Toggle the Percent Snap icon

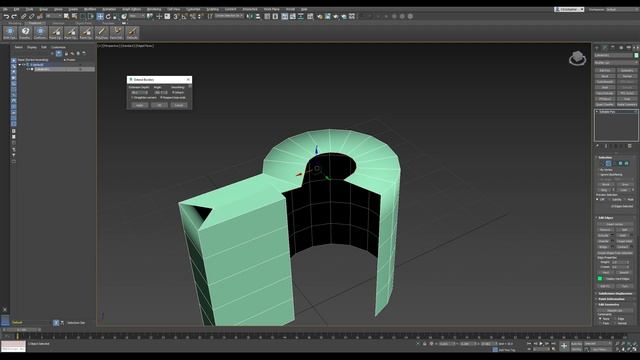(192, 16)
